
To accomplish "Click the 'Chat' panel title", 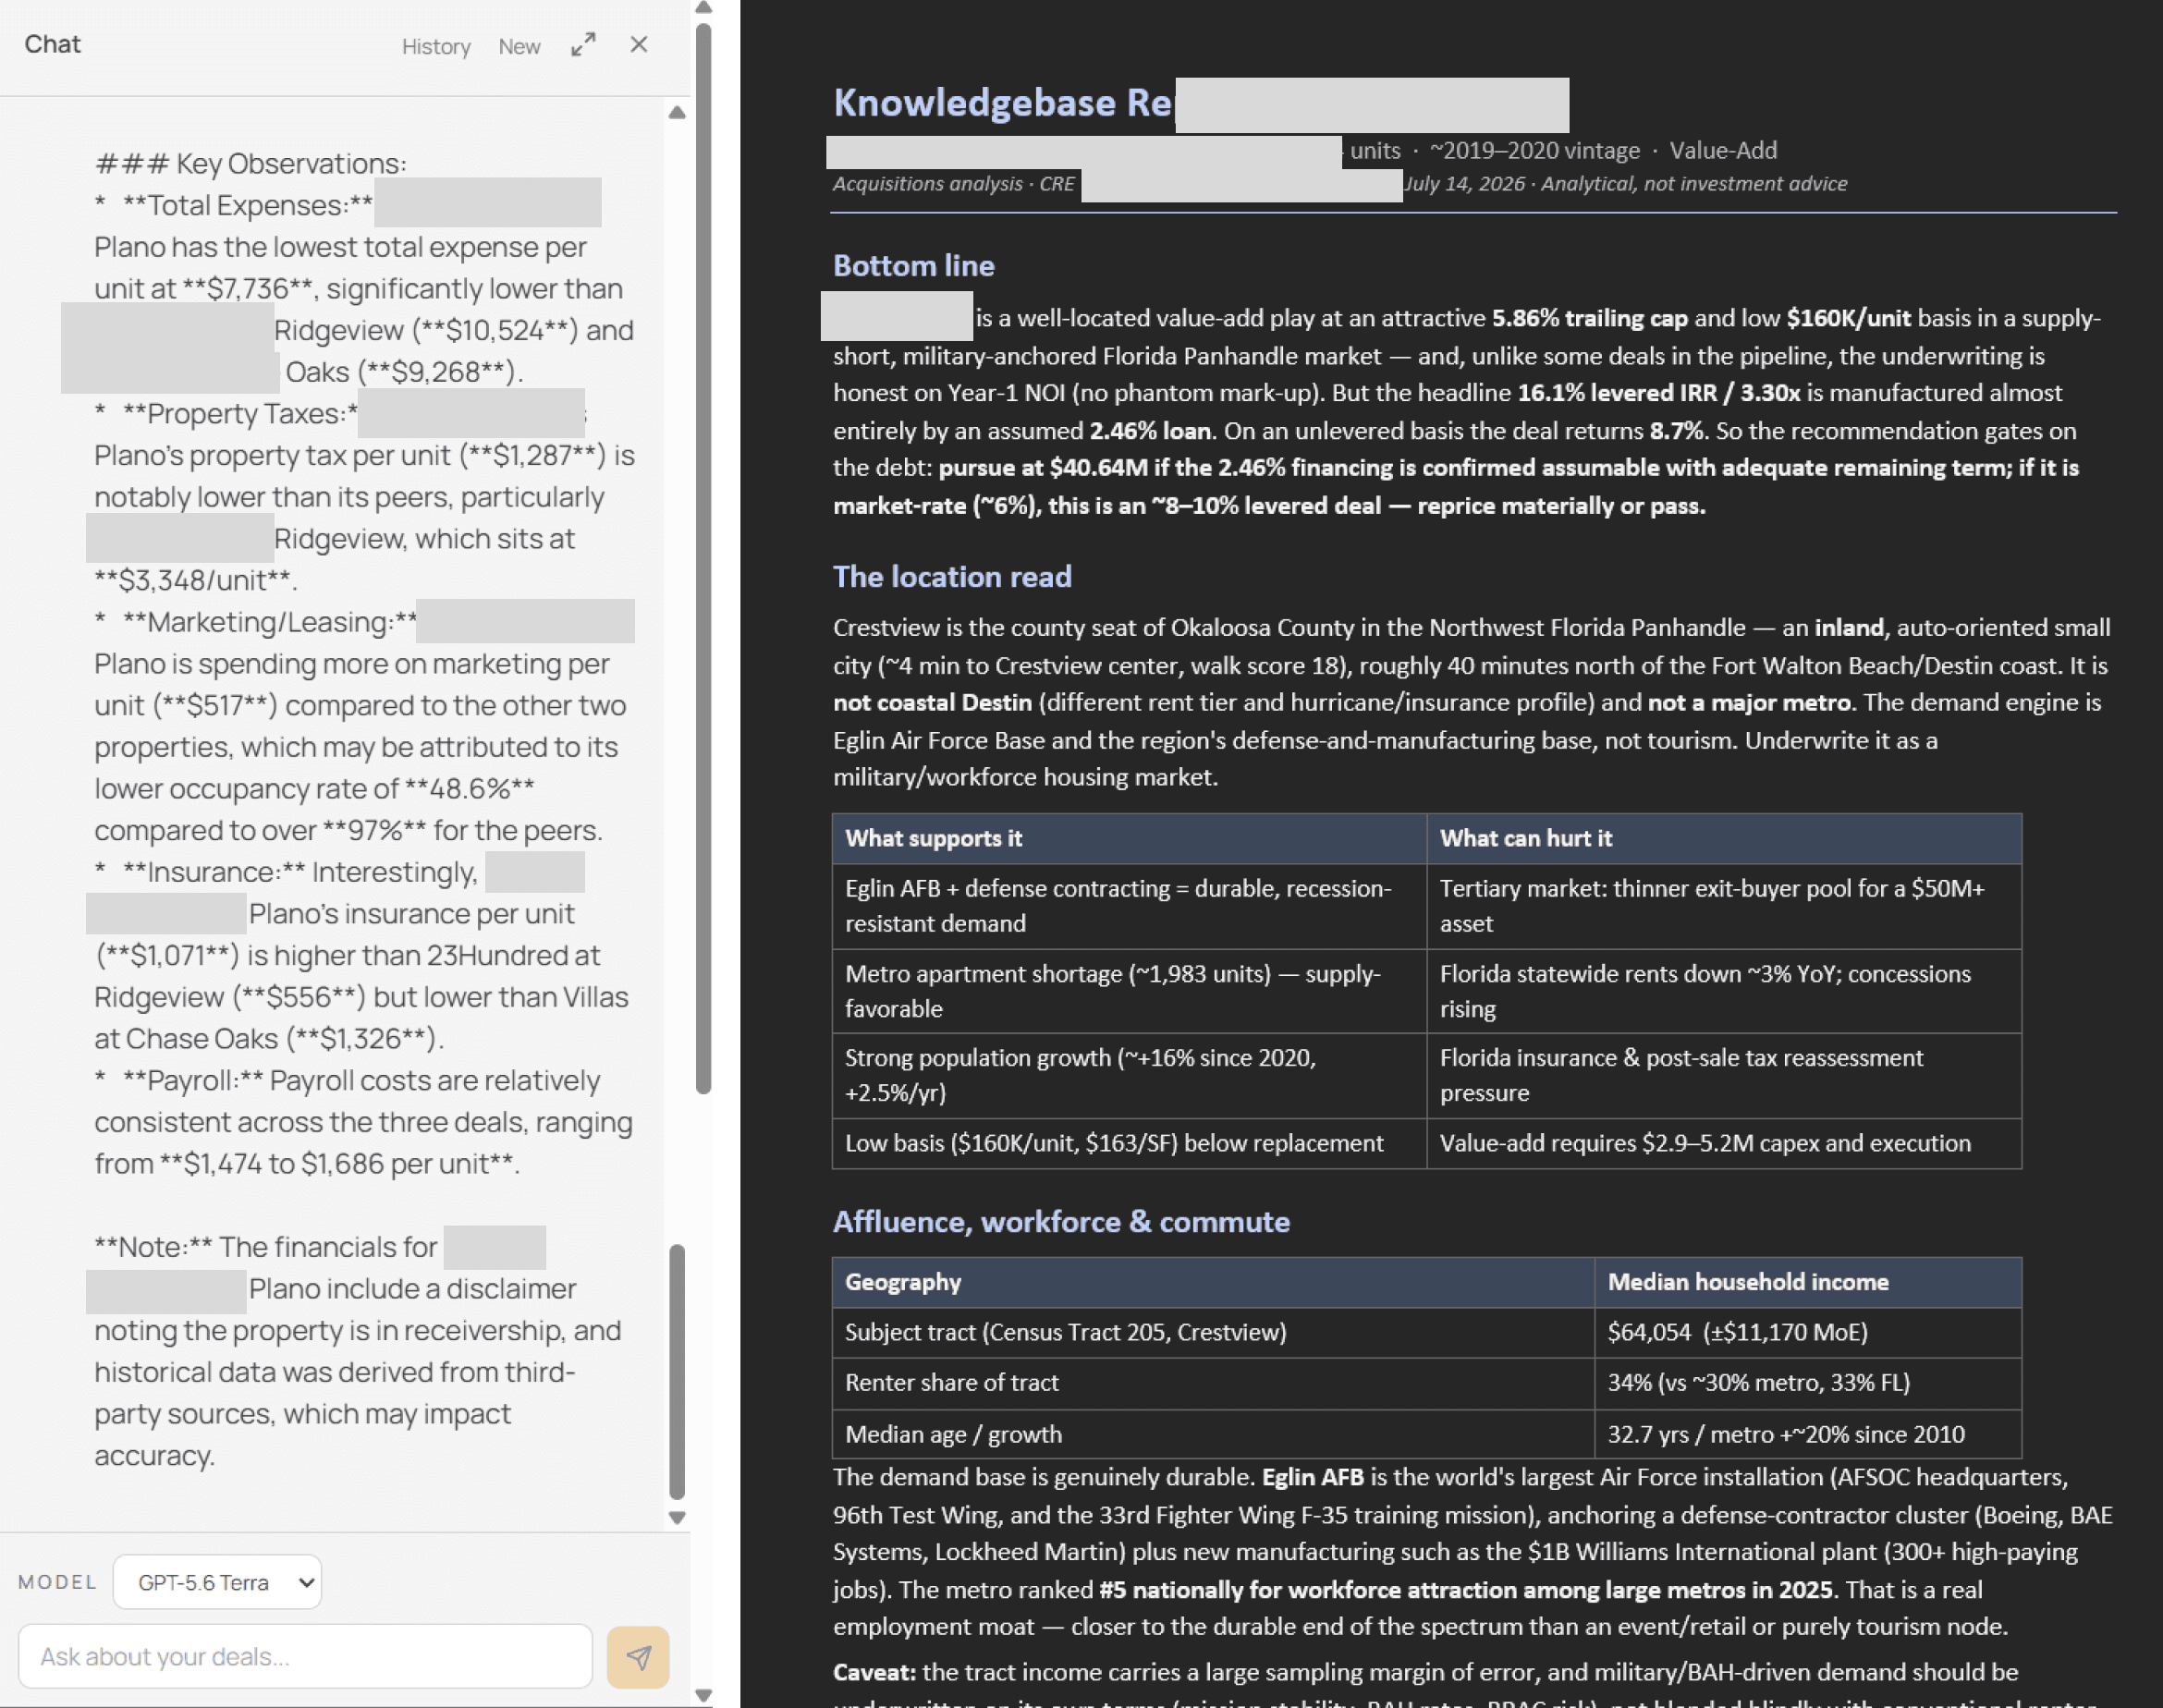I will [52, 44].
